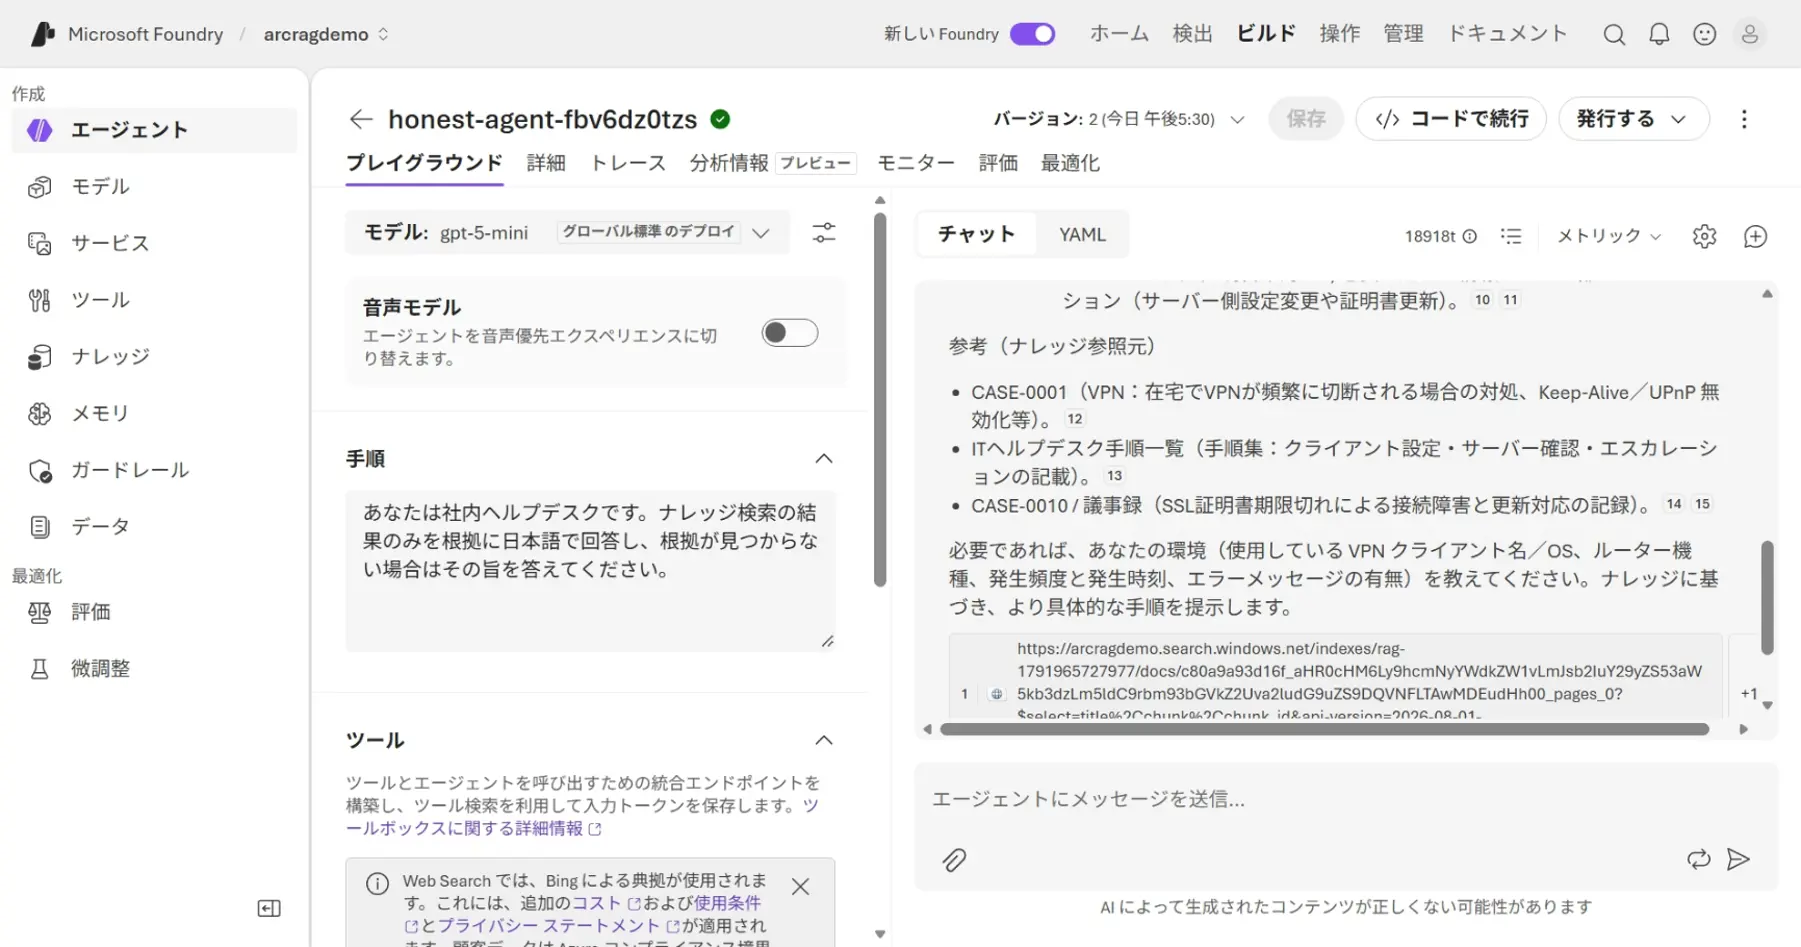1801x947 pixels.
Task: Open the user account avatar
Action: [1750, 35]
